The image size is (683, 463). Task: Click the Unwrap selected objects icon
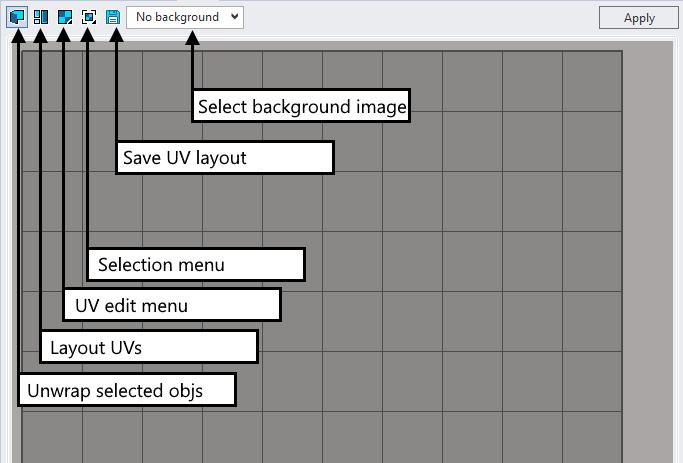(x=17, y=17)
